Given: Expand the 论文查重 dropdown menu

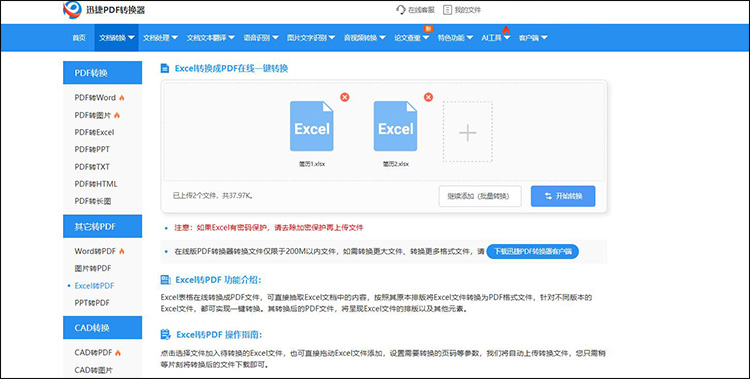Looking at the screenshot, I should pos(412,38).
